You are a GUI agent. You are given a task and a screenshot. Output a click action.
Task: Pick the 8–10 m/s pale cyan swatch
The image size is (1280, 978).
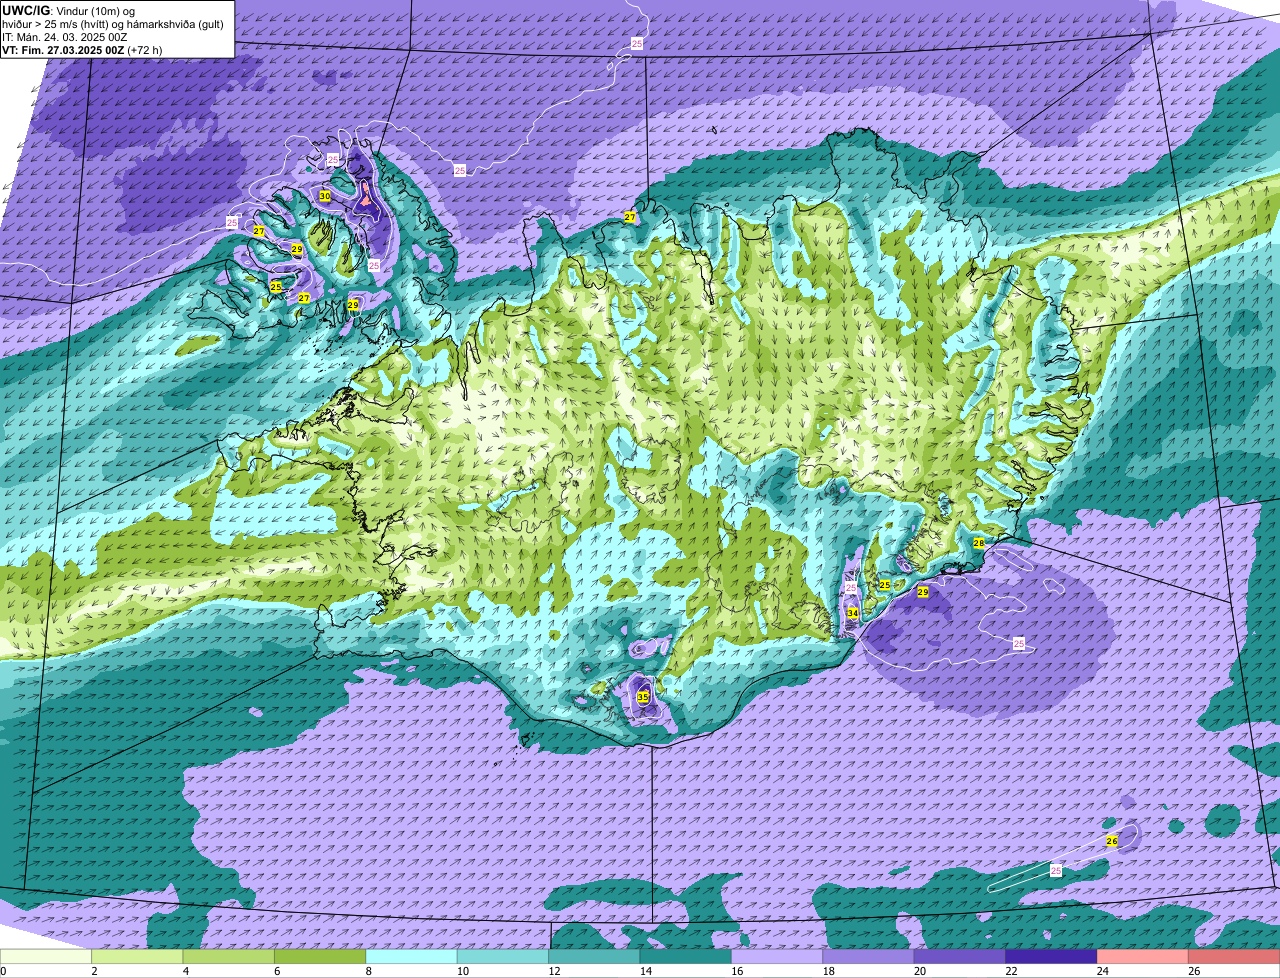pyautogui.click(x=411, y=957)
